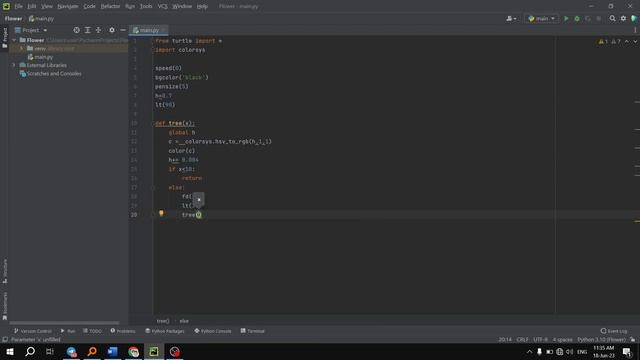This screenshot has width=640, height=360.
Task: Click the Python 3.10 interpreter selector in status bar
Action: [x=601, y=340]
